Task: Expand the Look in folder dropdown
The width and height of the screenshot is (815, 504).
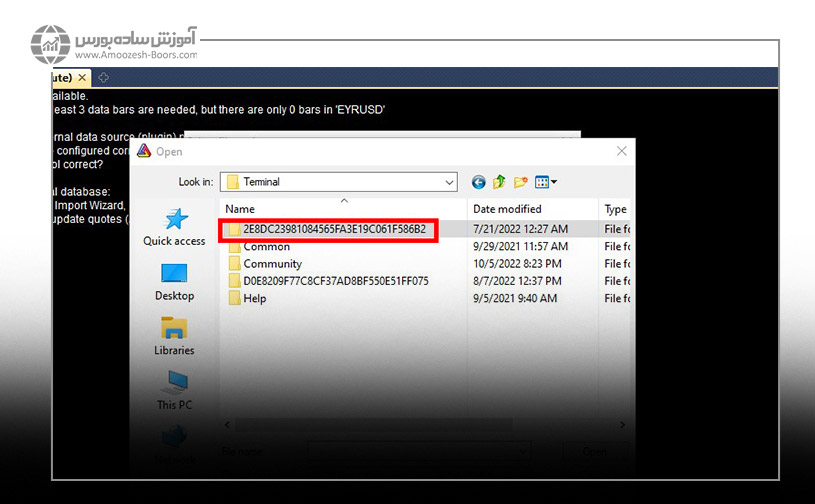Action: [448, 182]
